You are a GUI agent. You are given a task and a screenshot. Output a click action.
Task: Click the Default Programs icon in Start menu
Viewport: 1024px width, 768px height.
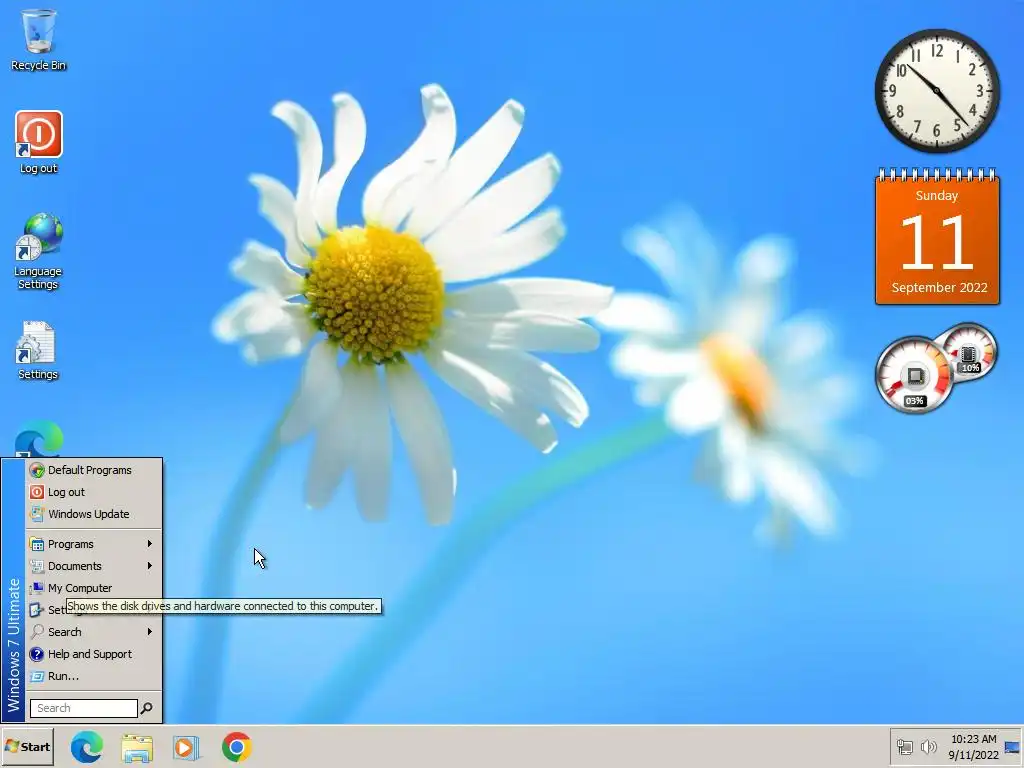coord(37,470)
